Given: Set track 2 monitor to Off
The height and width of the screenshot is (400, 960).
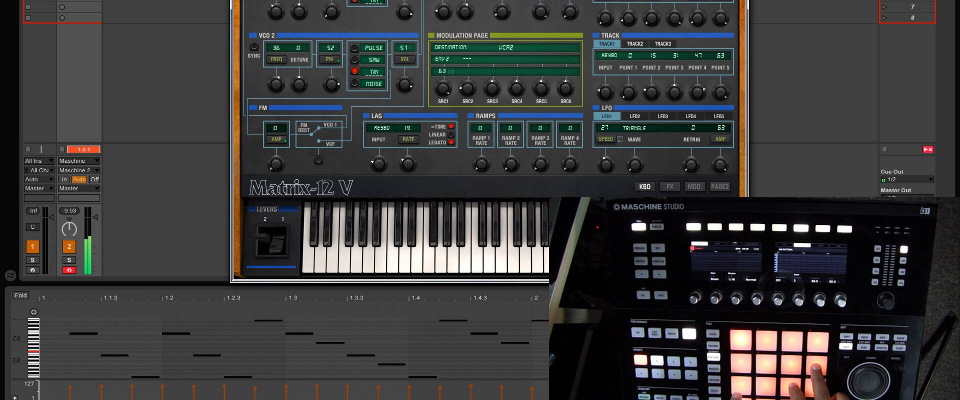Looking at the screenshot, I should [94, 179].
